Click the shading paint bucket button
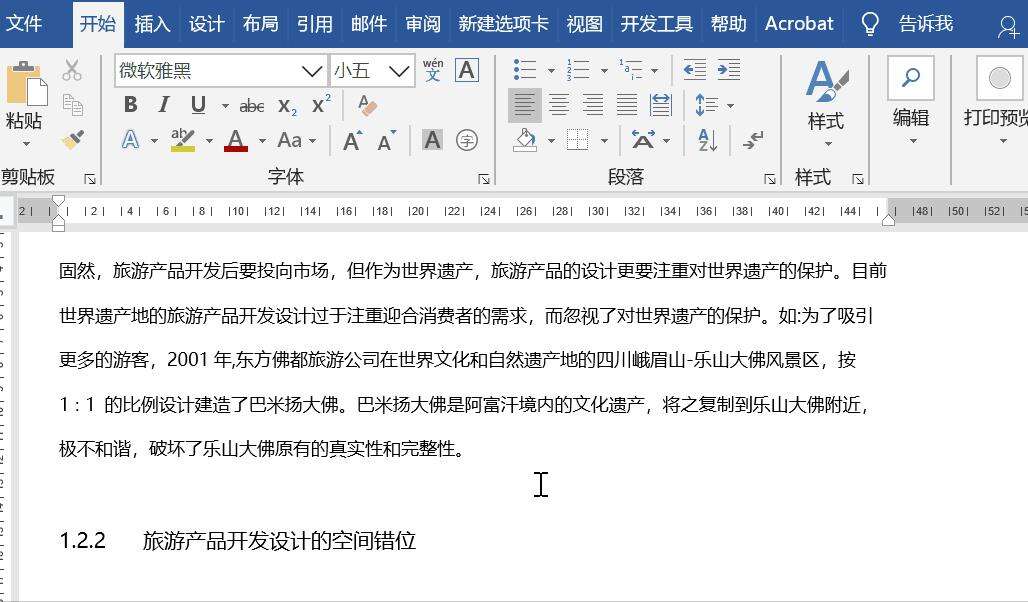This screenshot has width=1028, height=602. coord(525,140)
